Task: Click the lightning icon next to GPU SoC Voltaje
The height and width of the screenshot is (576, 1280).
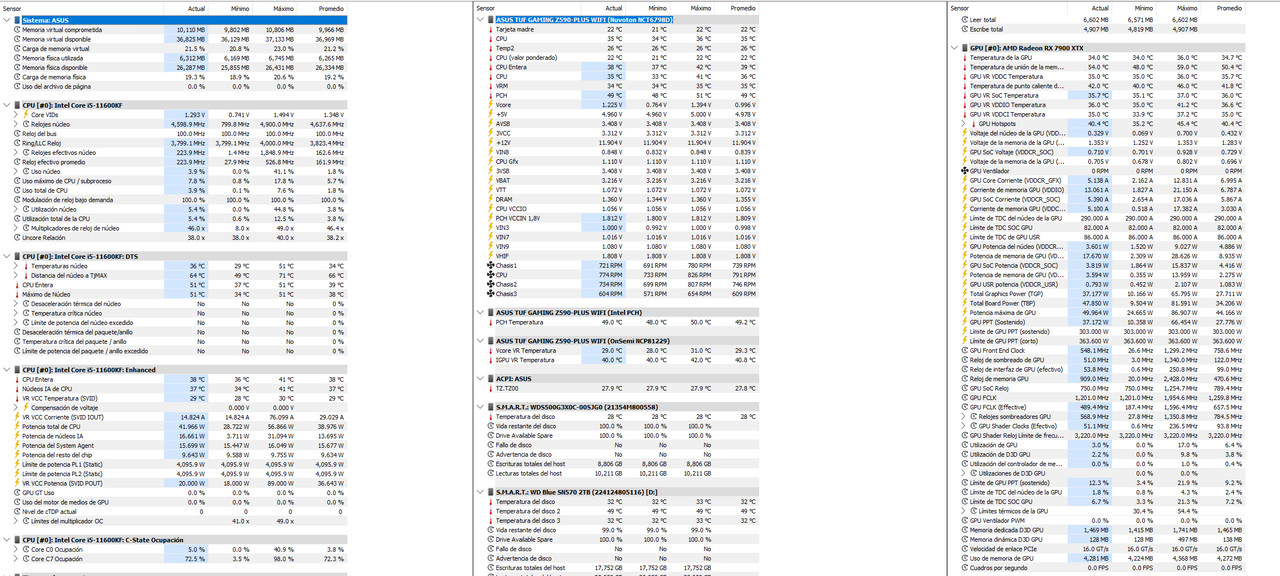Action: pyautogui.click(x=963, y=152)
